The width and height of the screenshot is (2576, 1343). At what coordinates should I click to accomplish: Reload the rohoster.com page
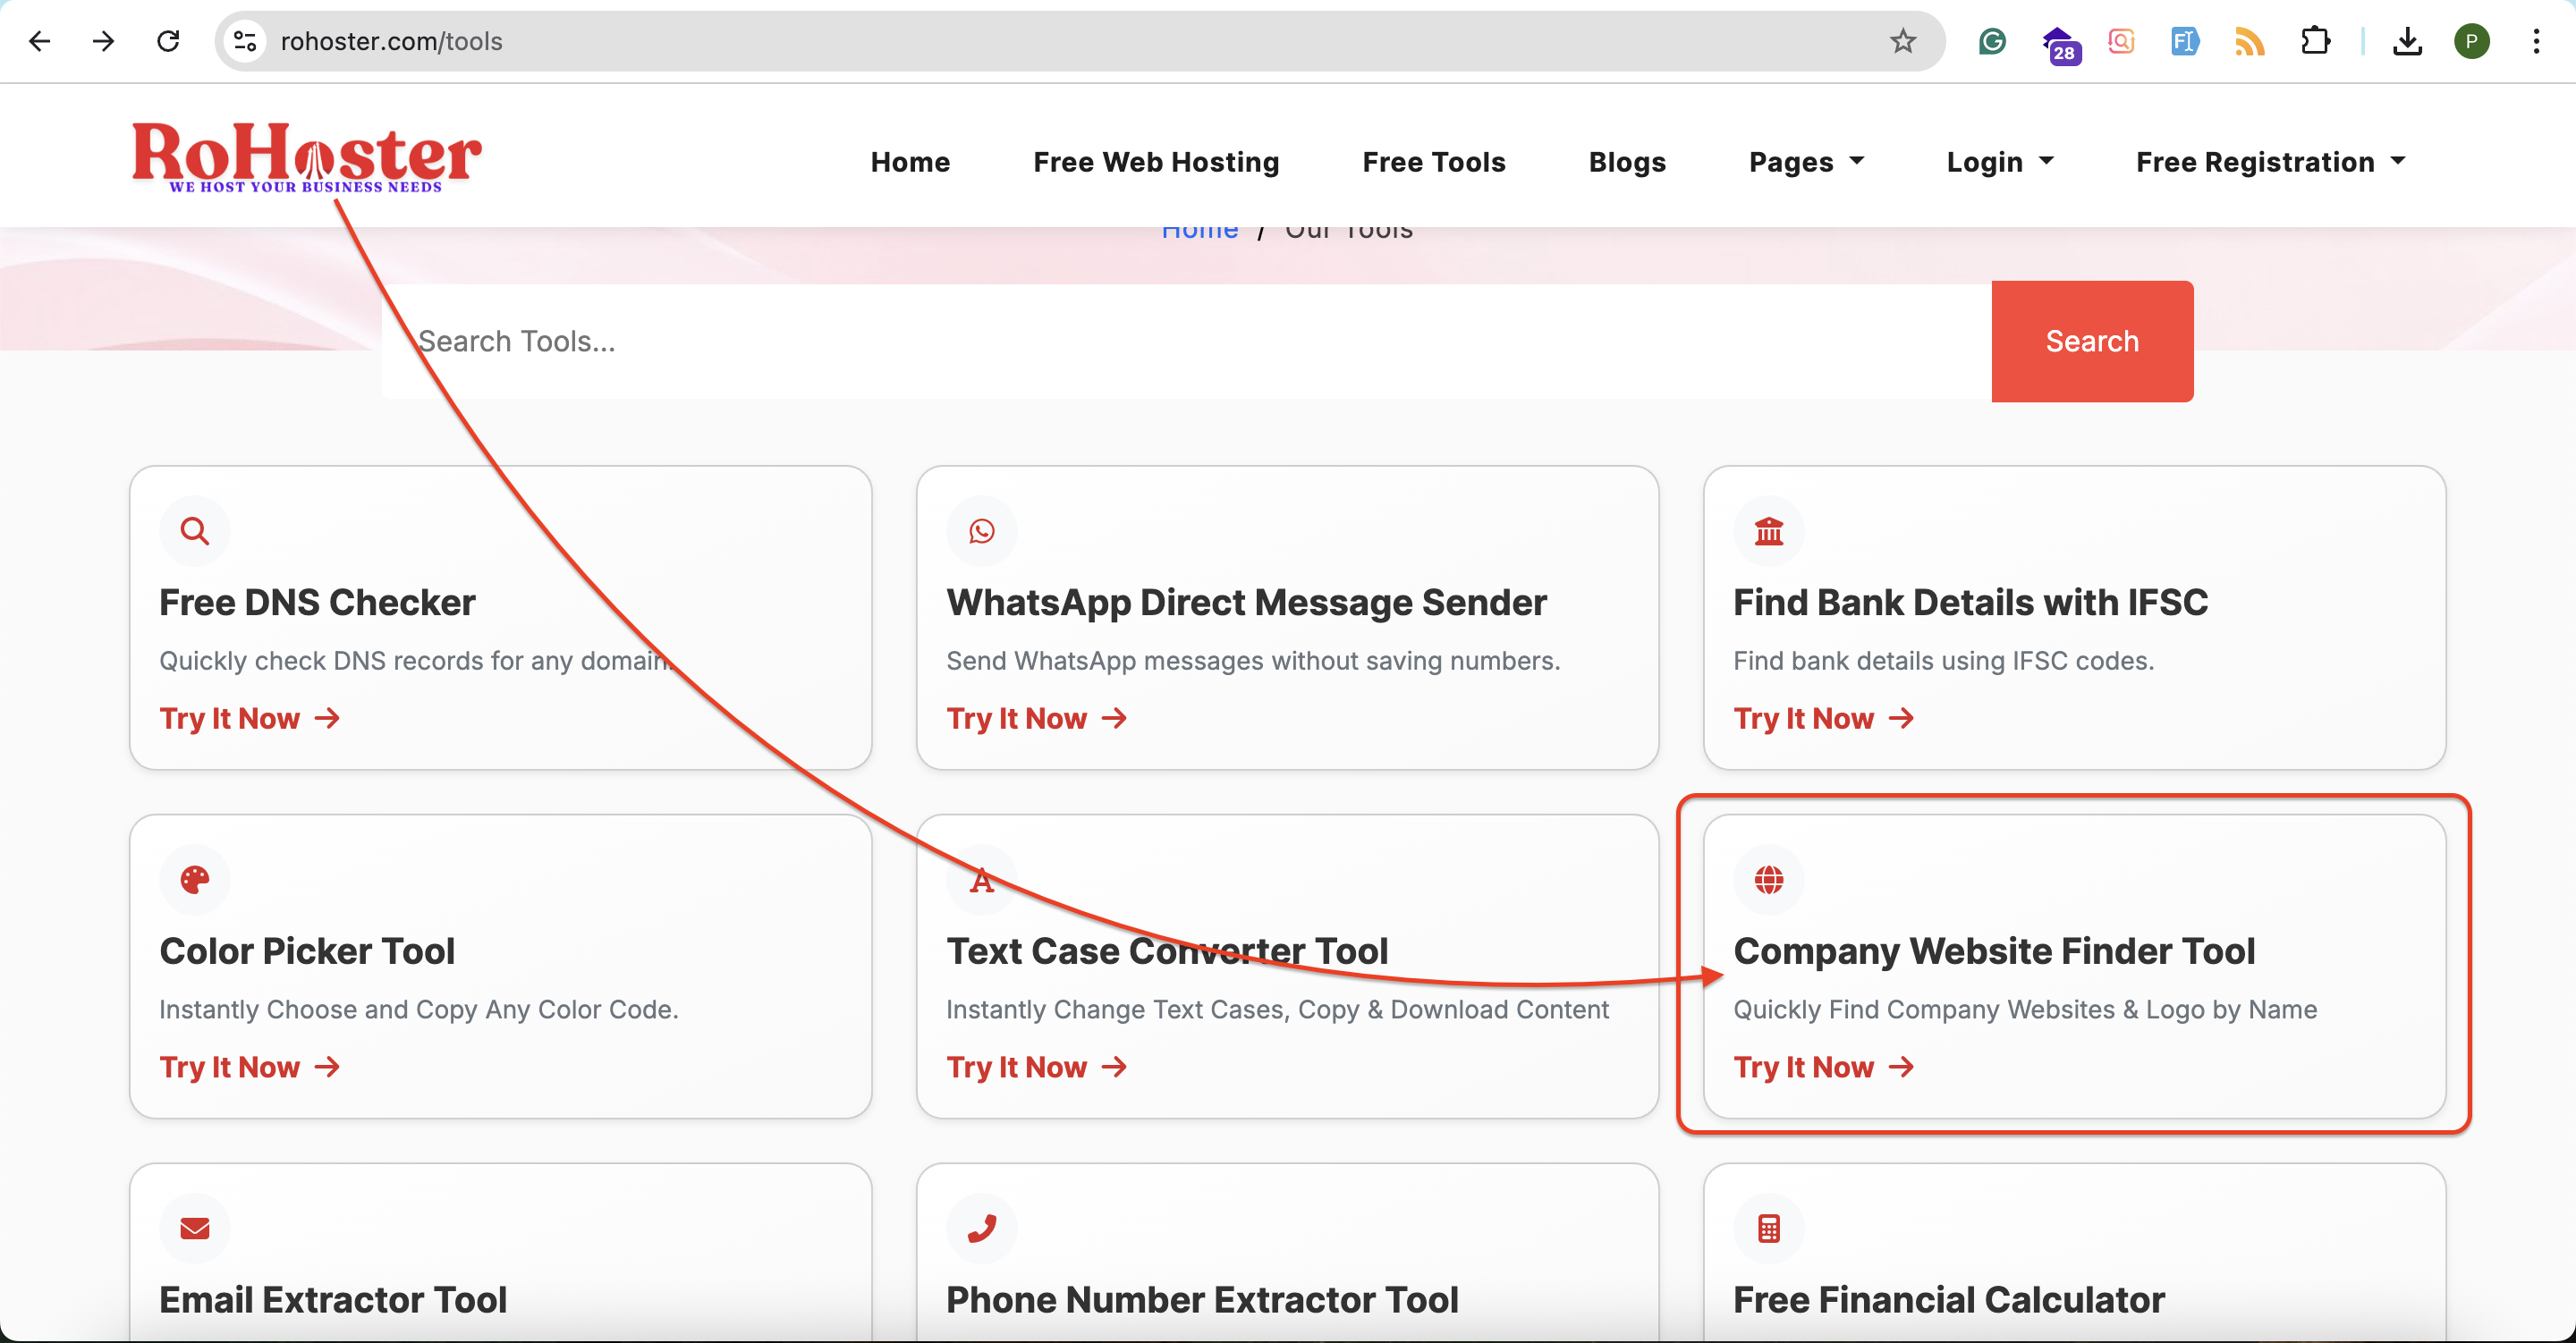coord(168,41)
